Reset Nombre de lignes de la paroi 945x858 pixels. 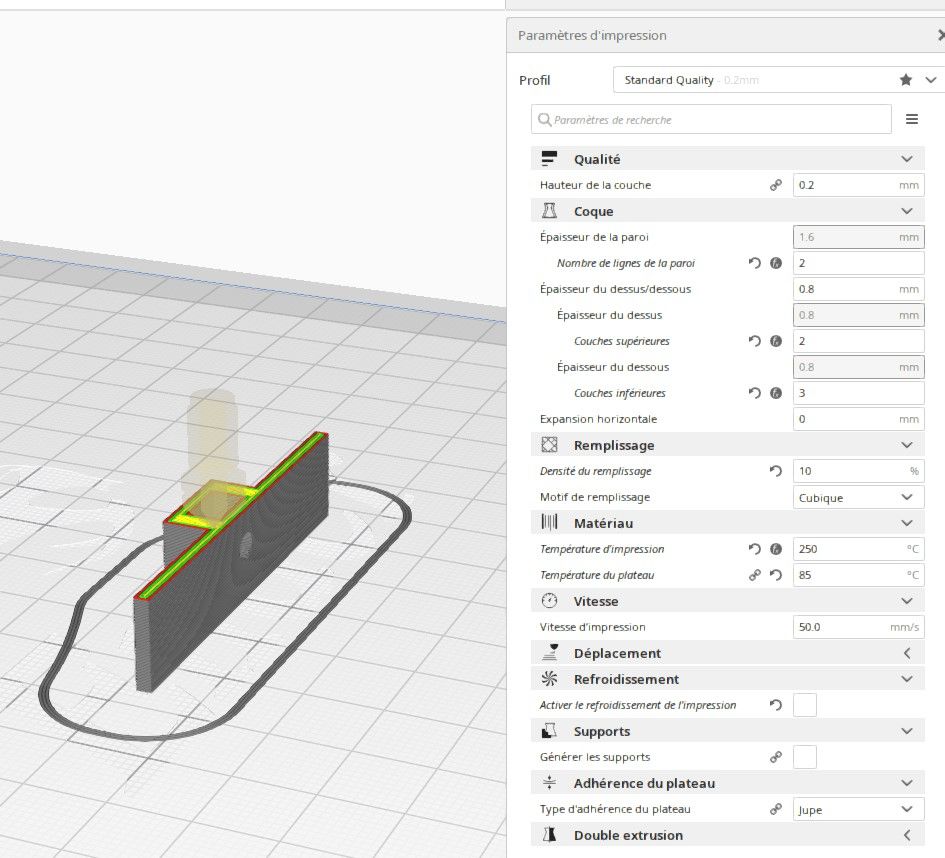click(x=755, y=263)
